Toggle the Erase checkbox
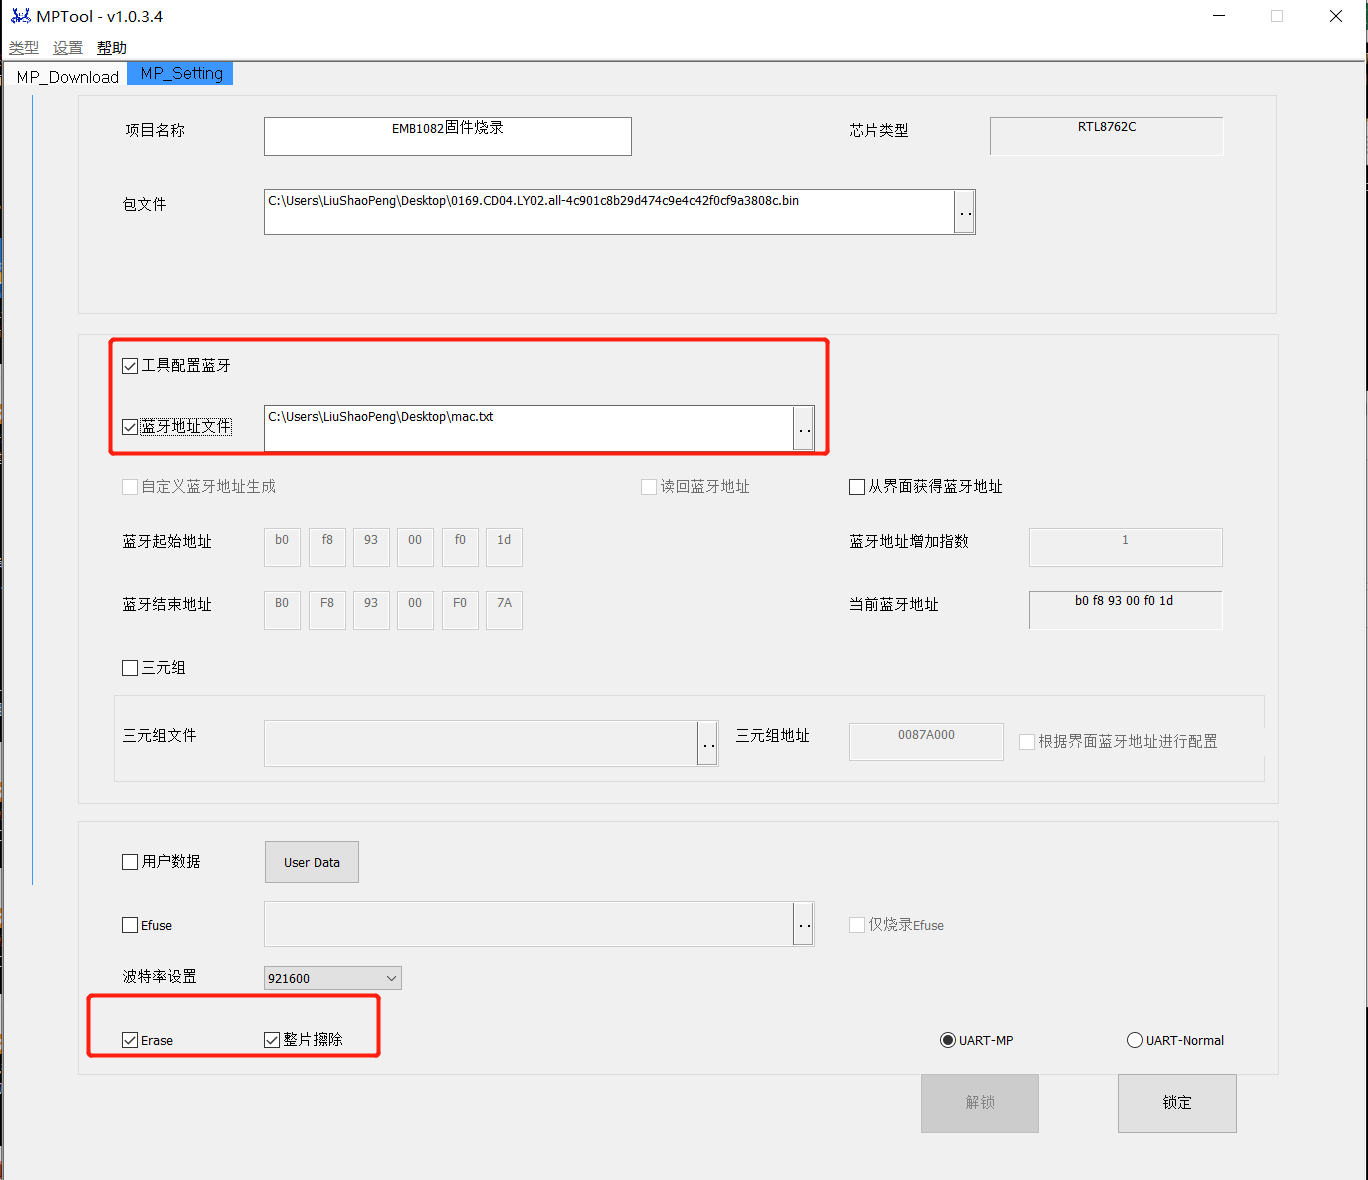Viewport: 1368px width, 1180px height. coord(130,1040)
